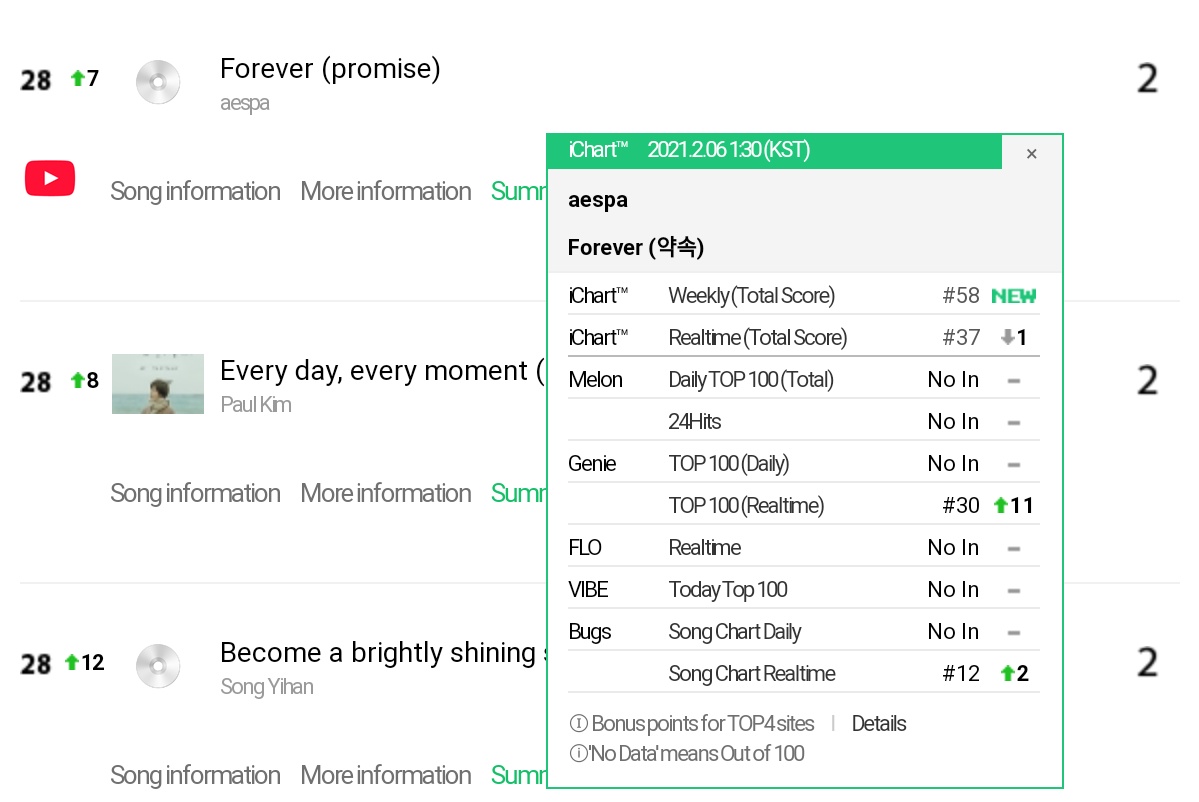Viewport: 1199px width, 802px height.
Task: Click the rank number 28 beside Forever (promise)
Action: [x=35, y=80]
